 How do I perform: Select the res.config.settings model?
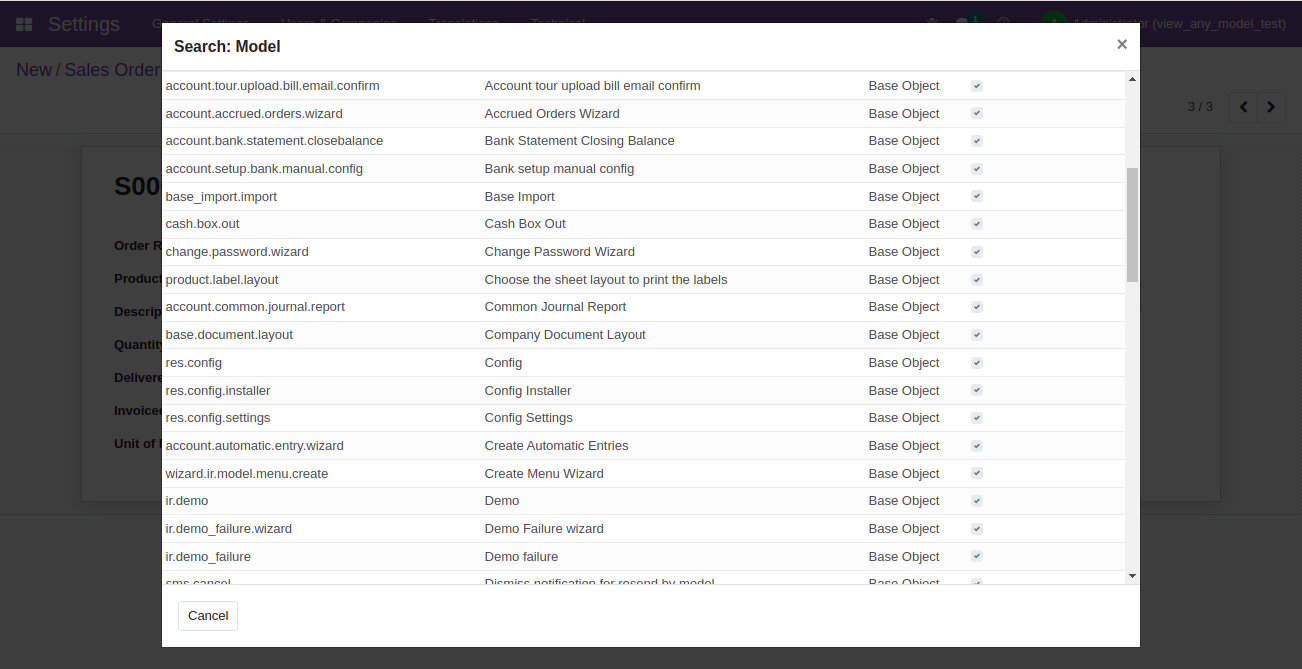point(218,418)
